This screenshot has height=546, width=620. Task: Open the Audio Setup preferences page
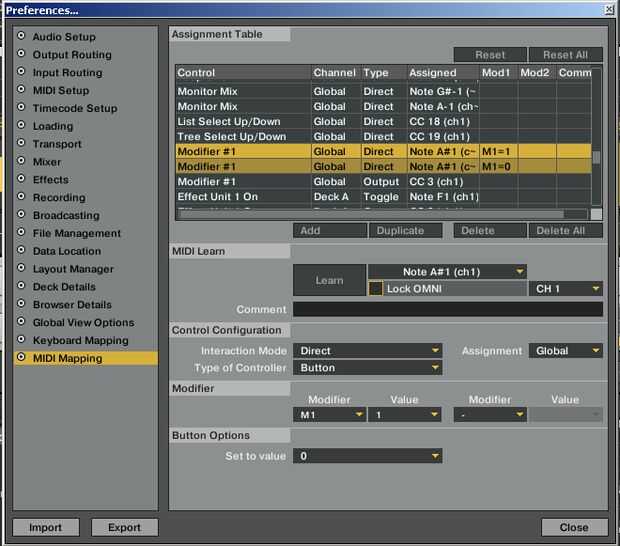coord(64,37)
